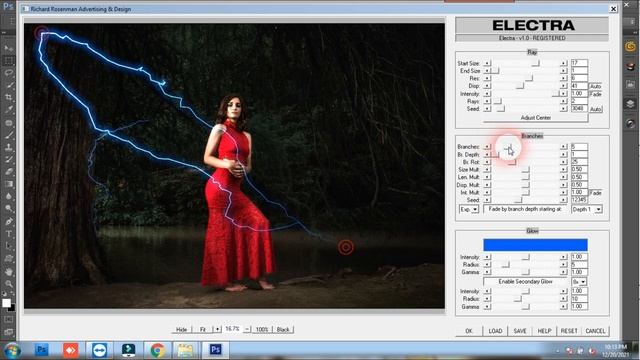
Task: Click Rays decrease arrow
Action: tap(487, 101)
